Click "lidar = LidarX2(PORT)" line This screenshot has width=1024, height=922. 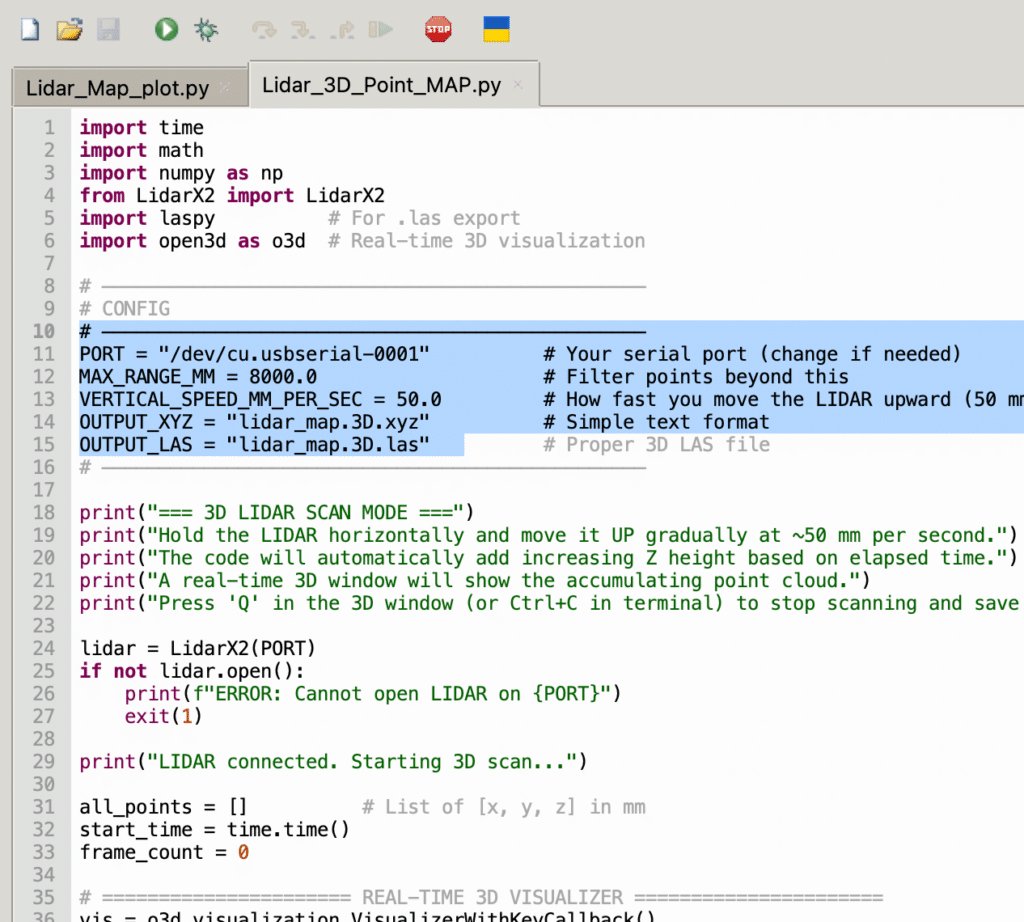point(197,648)
